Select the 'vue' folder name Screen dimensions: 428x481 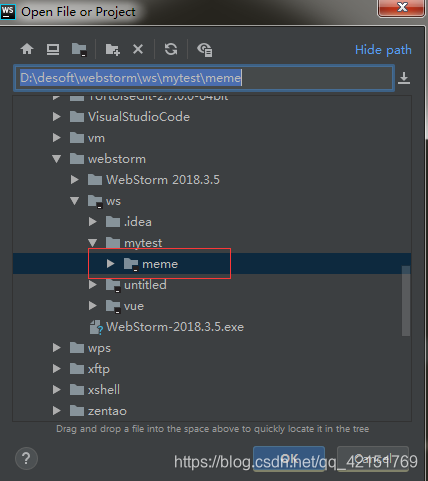(134, 306)
